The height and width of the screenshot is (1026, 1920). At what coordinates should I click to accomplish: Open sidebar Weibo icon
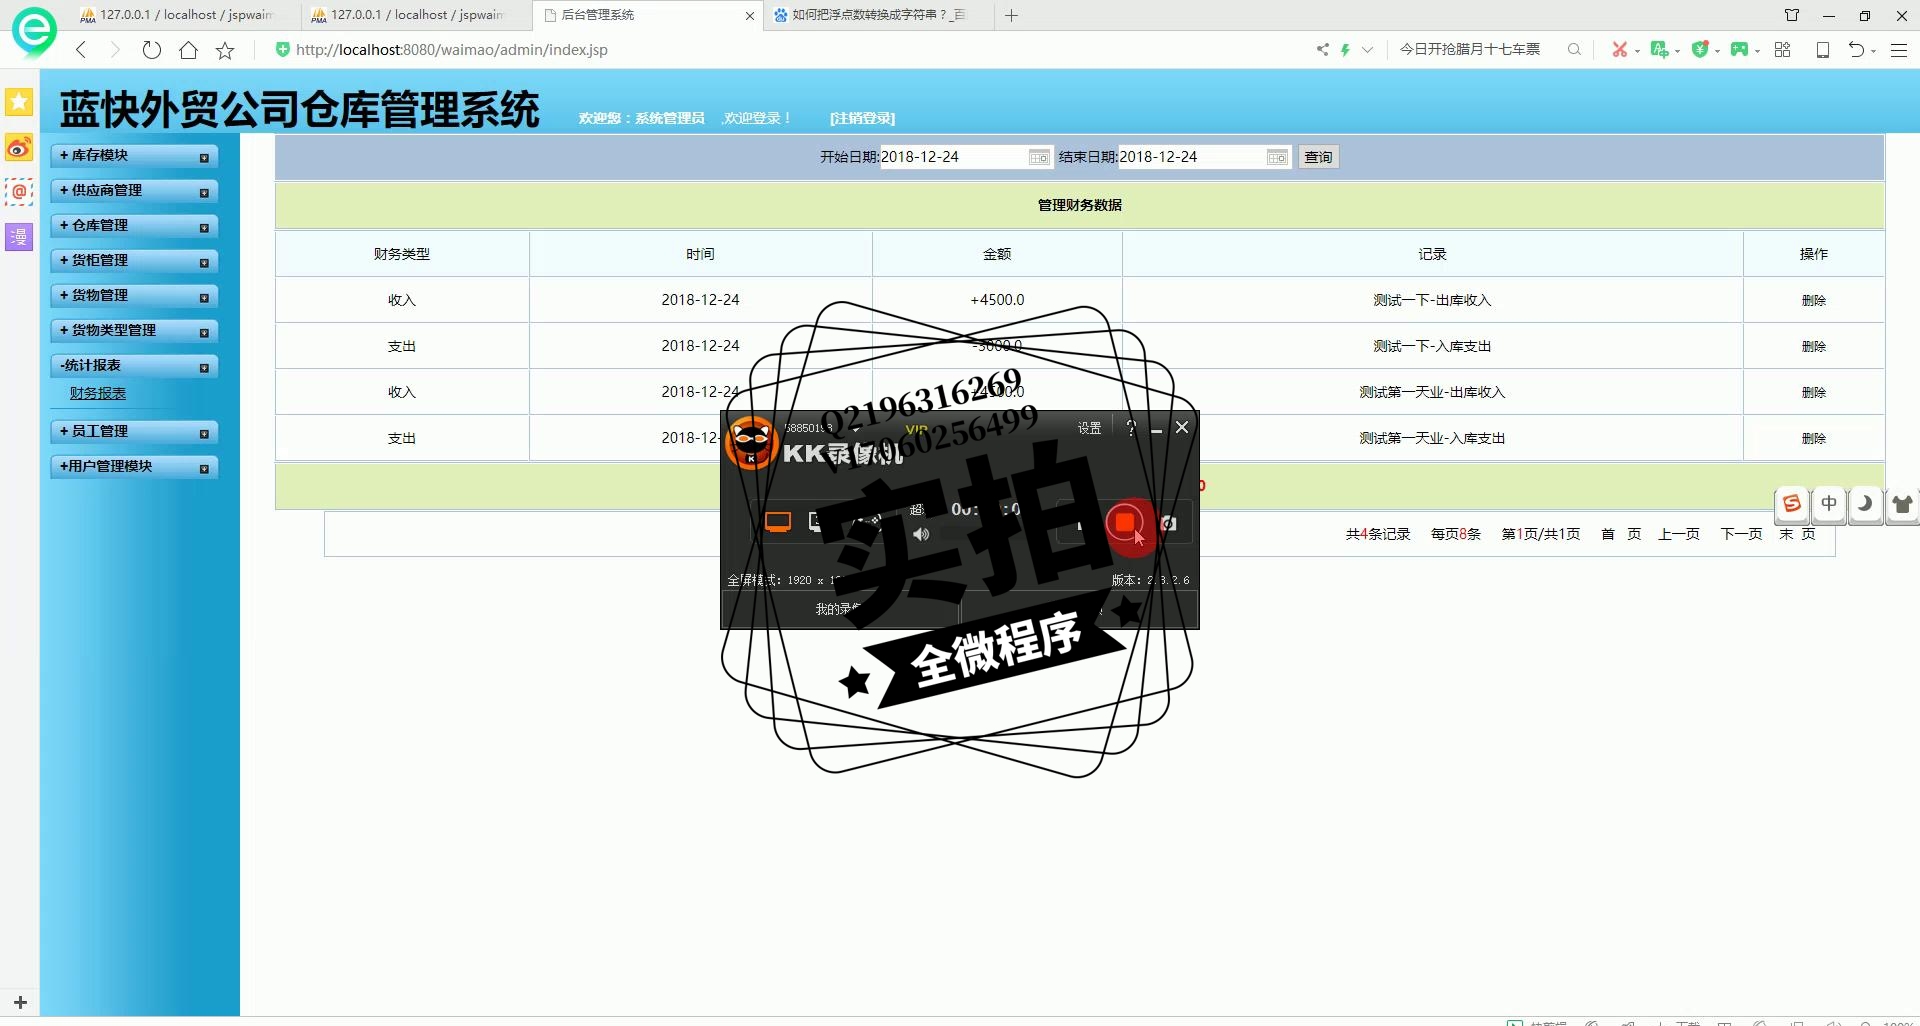[19, 148]
